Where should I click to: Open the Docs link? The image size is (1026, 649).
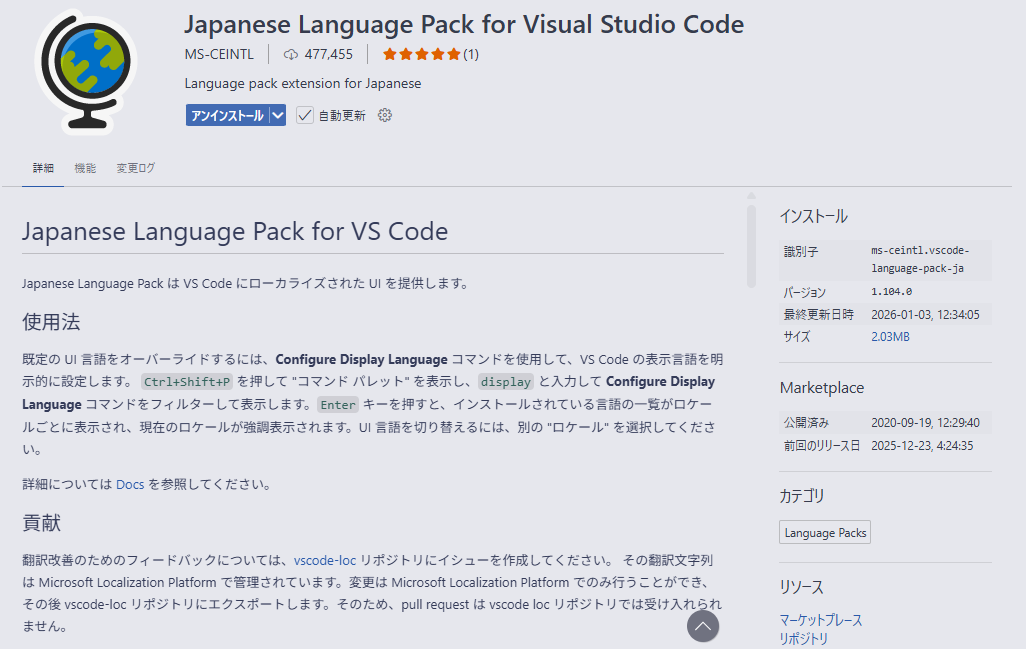(x=130, y=484)
